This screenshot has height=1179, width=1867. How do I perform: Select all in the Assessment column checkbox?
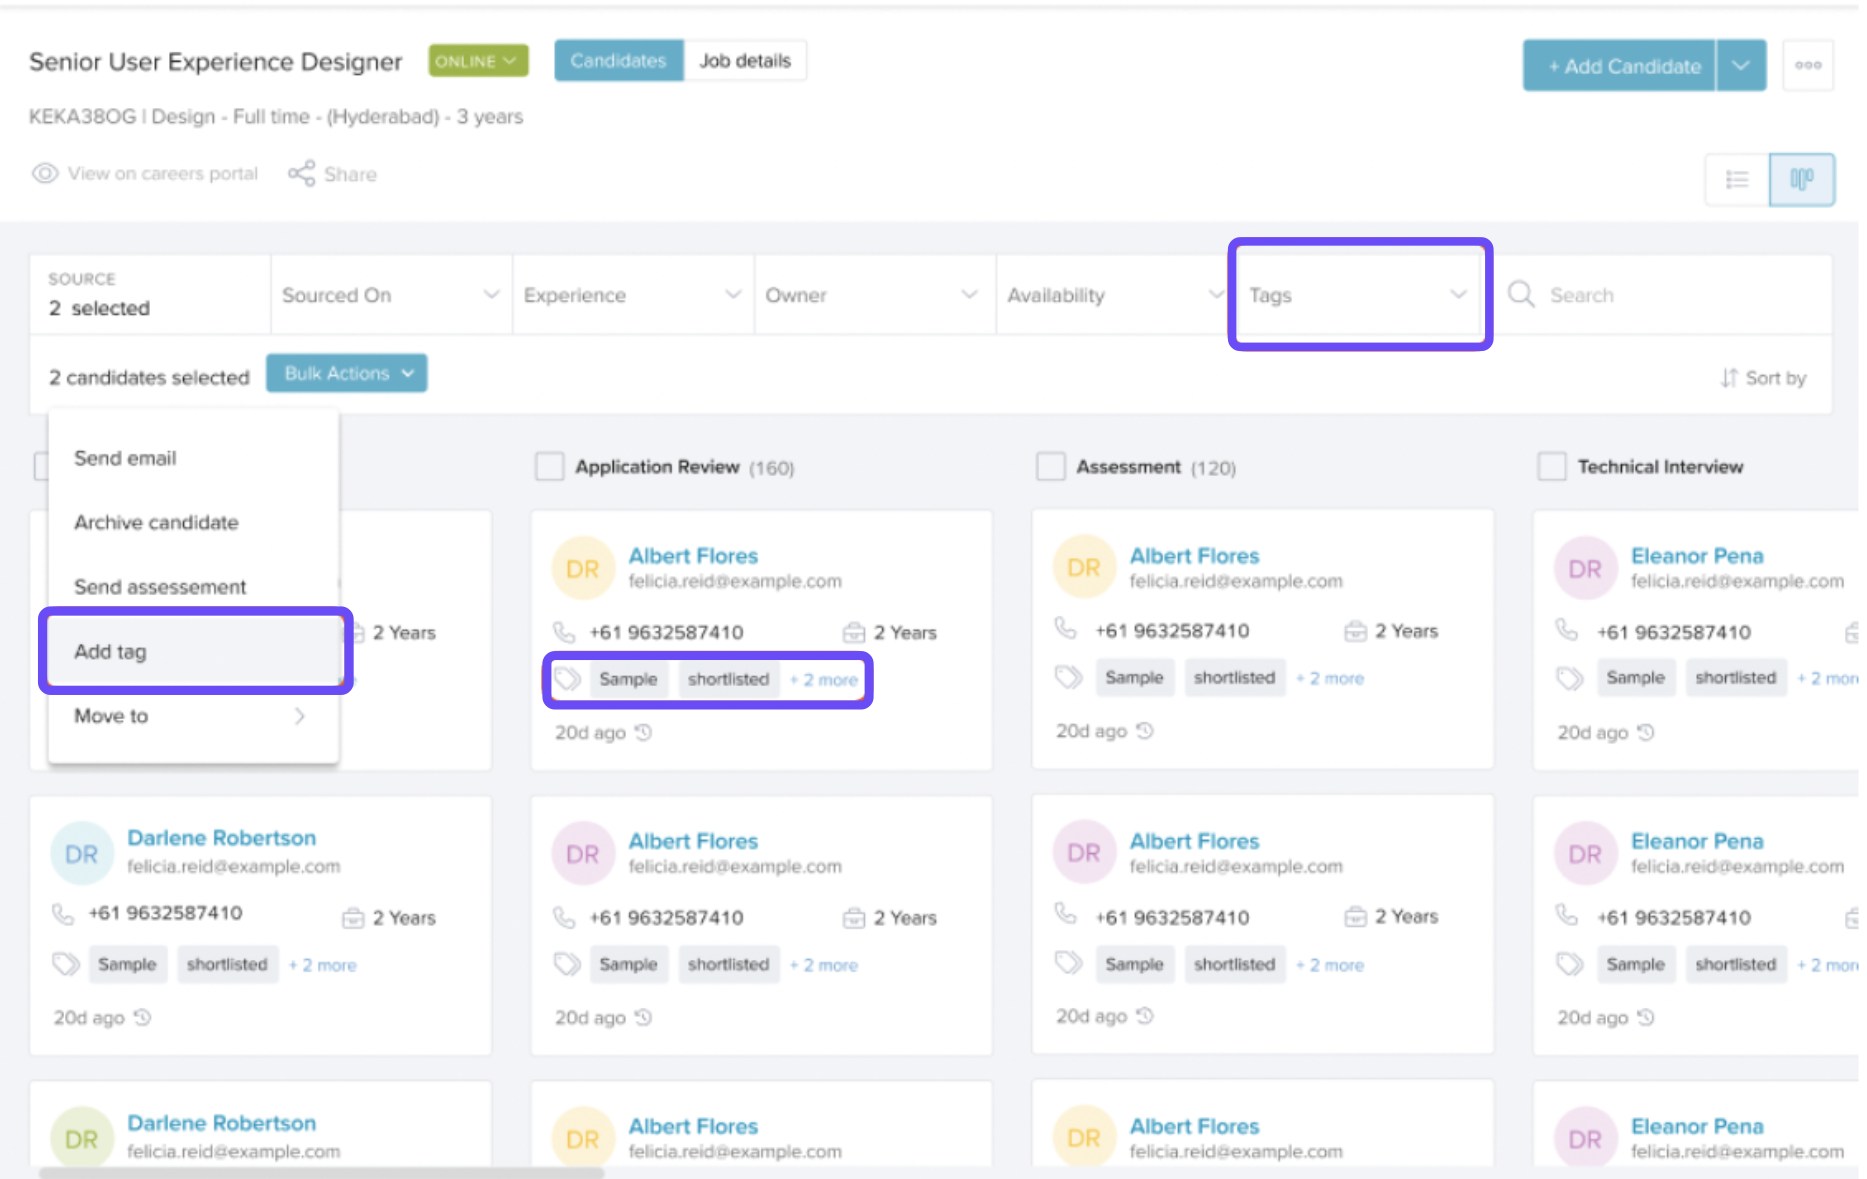(1050, 467)
